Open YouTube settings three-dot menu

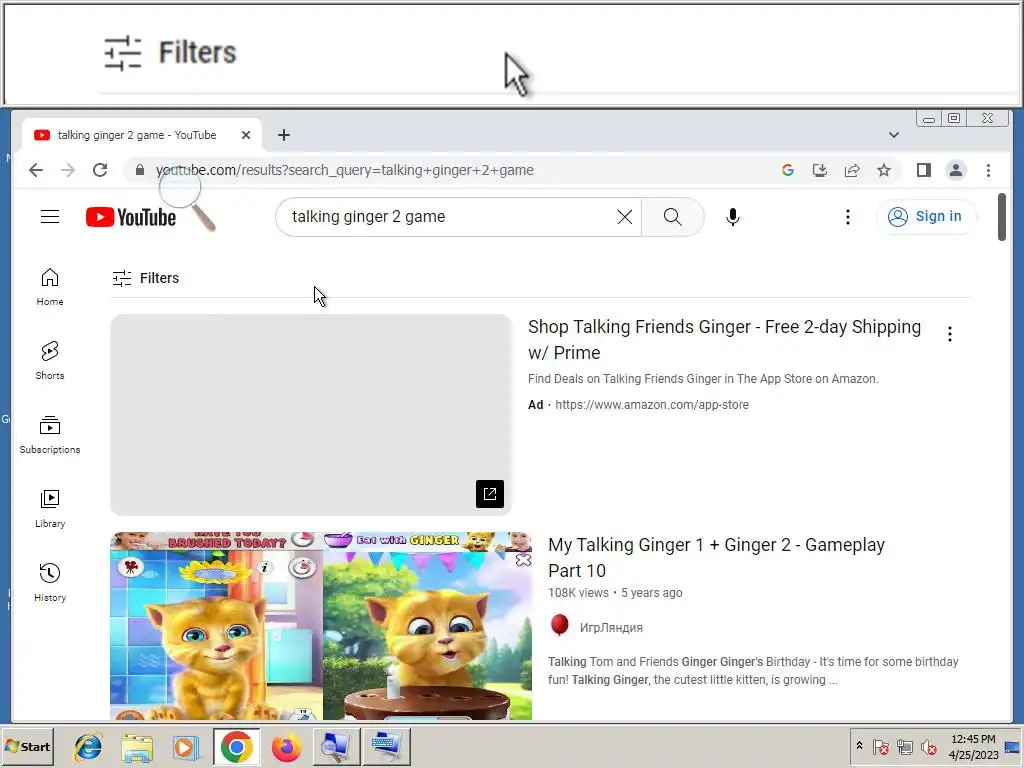point(848,217)
